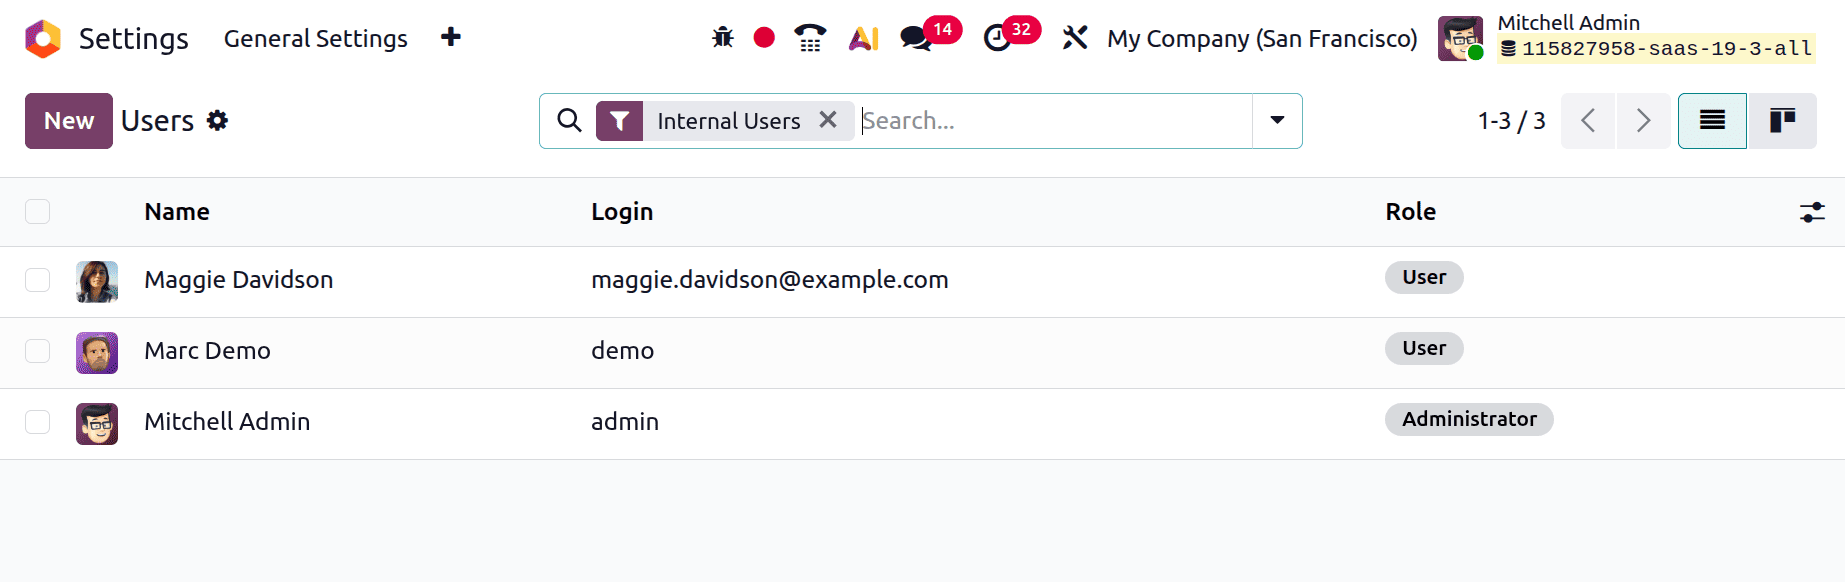Open optional columns adjust icon
This screenshot has height=582, width=1845.
[1812, 212]
